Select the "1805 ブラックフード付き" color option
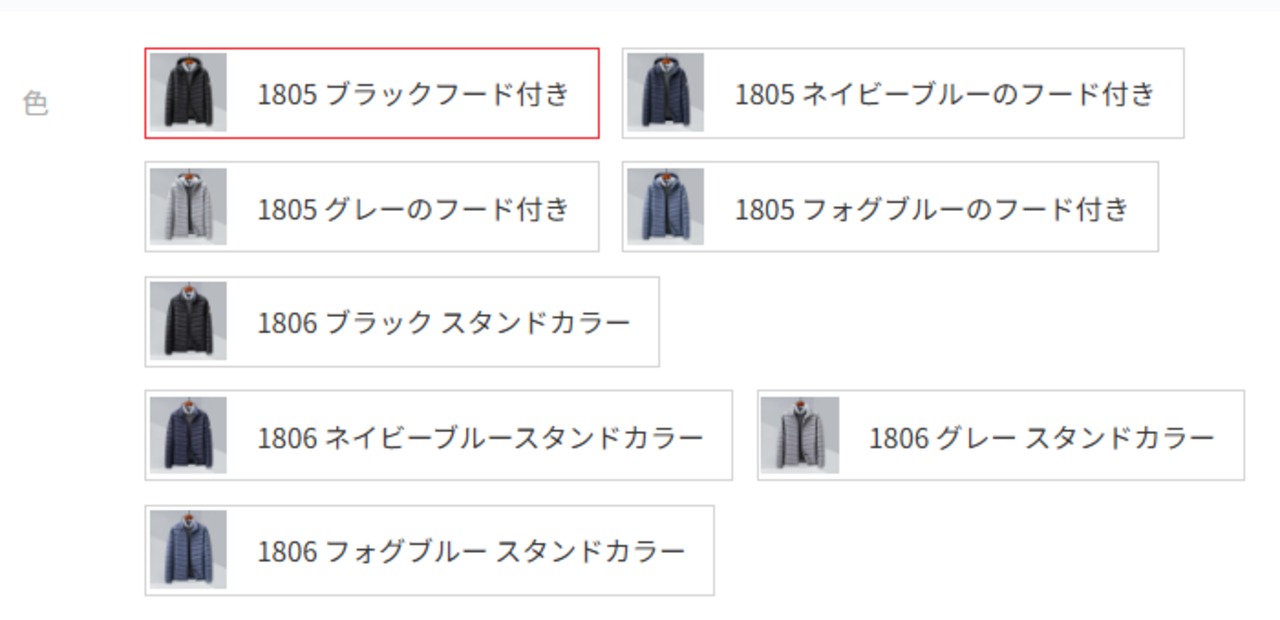Image resolution: width=1280 pixels, height=620 pixels. [x=413, y=94]
